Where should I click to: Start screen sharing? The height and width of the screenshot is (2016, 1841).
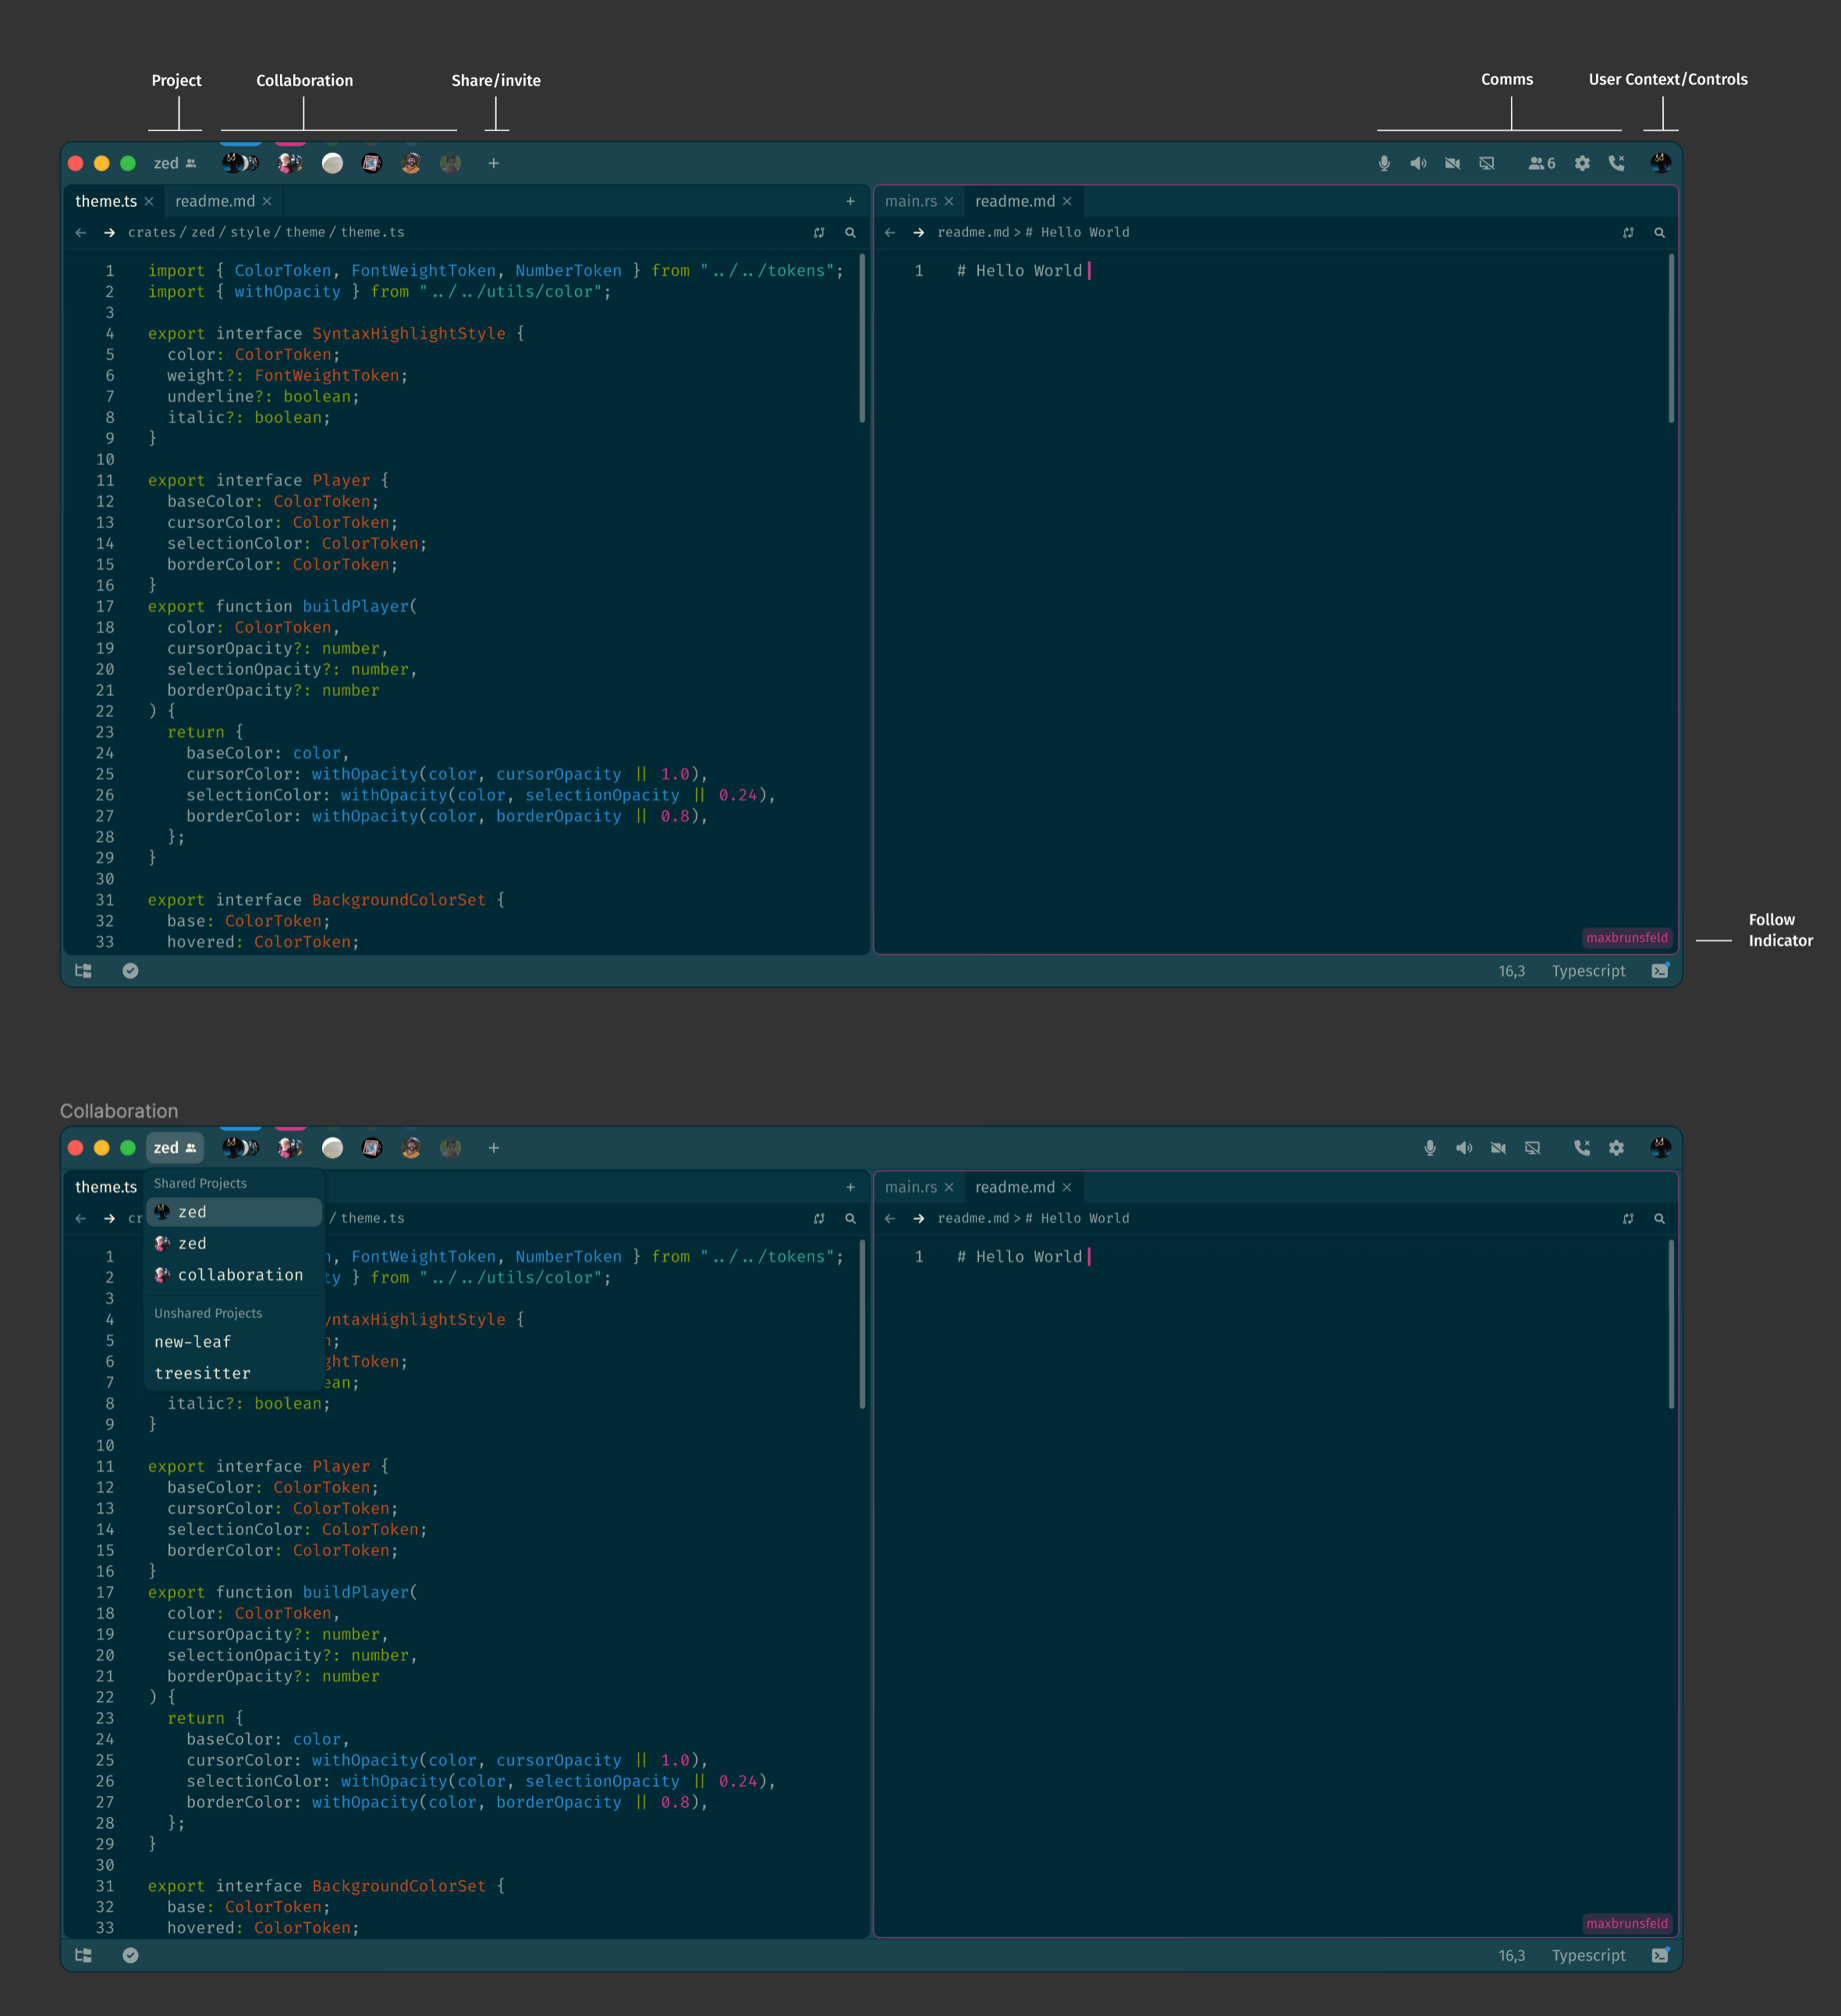pos(1488,163)
